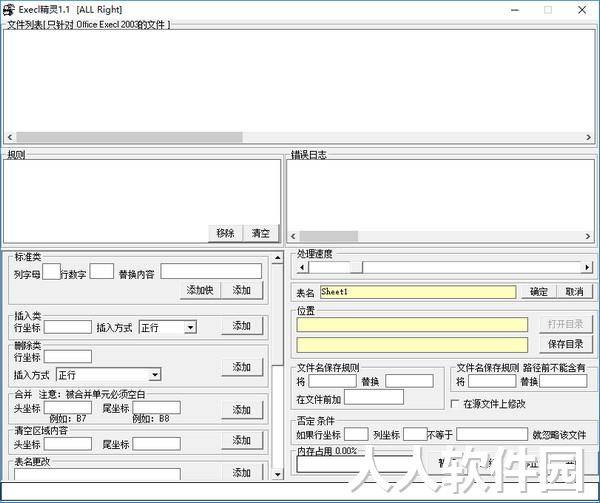Click 添加快 button in 标准类 group
The height and width of the screenshot is (503, 600).
pyautogui.click(x=200, y=290)
